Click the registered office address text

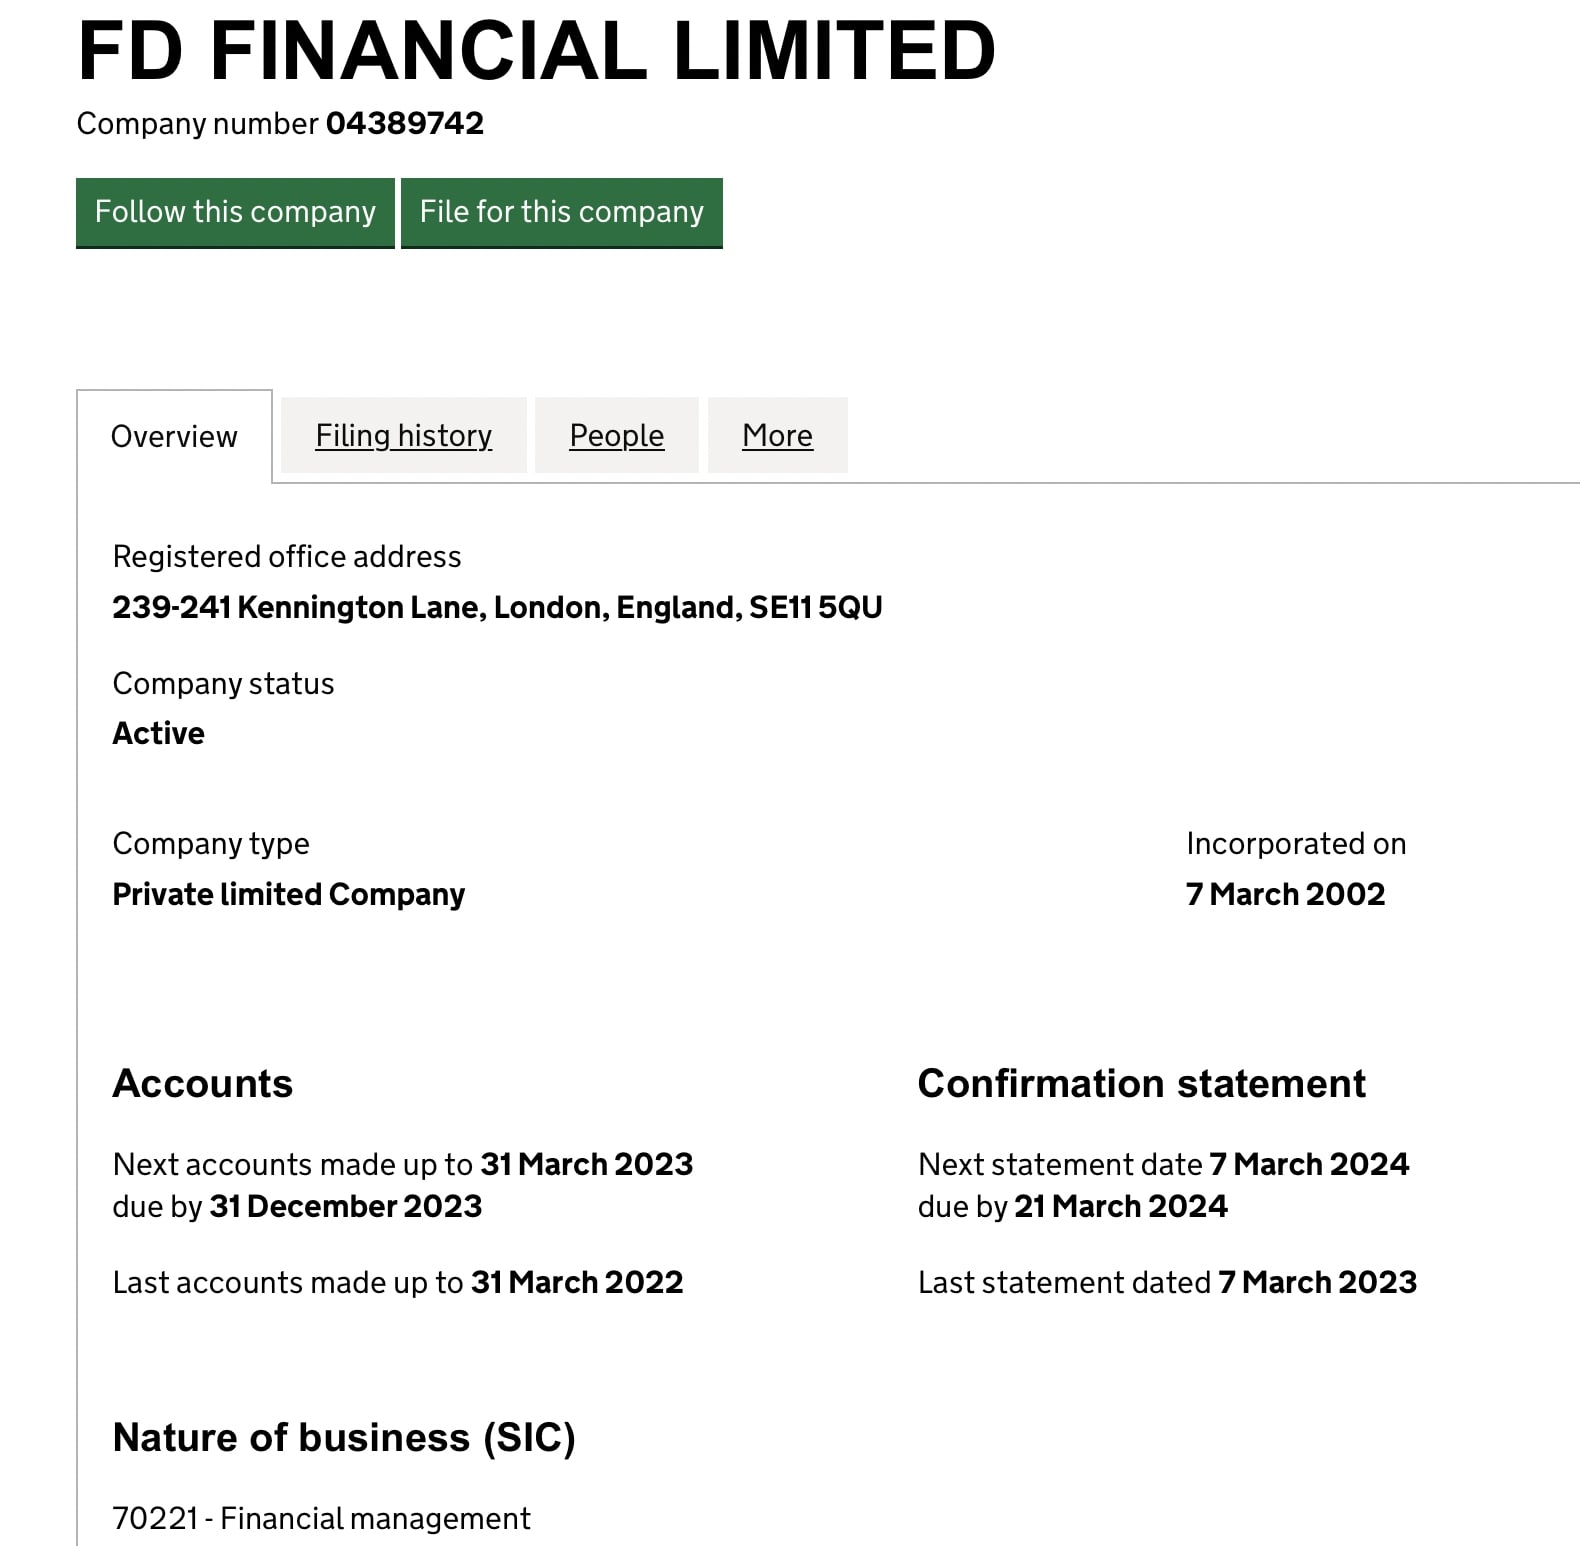coord(498,606)
